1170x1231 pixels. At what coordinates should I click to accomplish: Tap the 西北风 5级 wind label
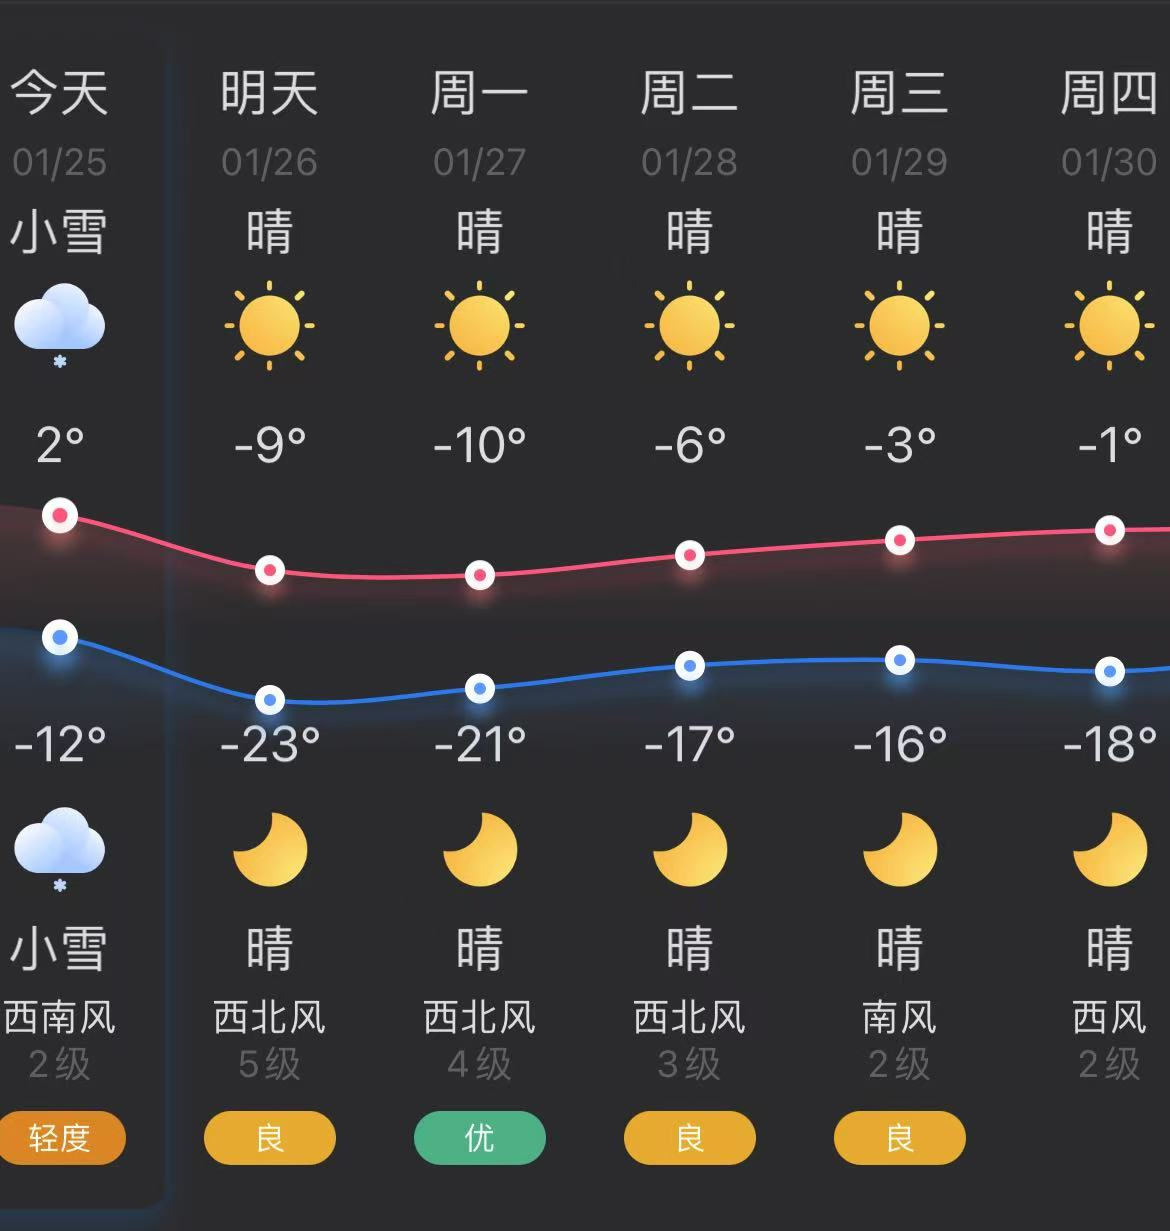[270, 1040]
